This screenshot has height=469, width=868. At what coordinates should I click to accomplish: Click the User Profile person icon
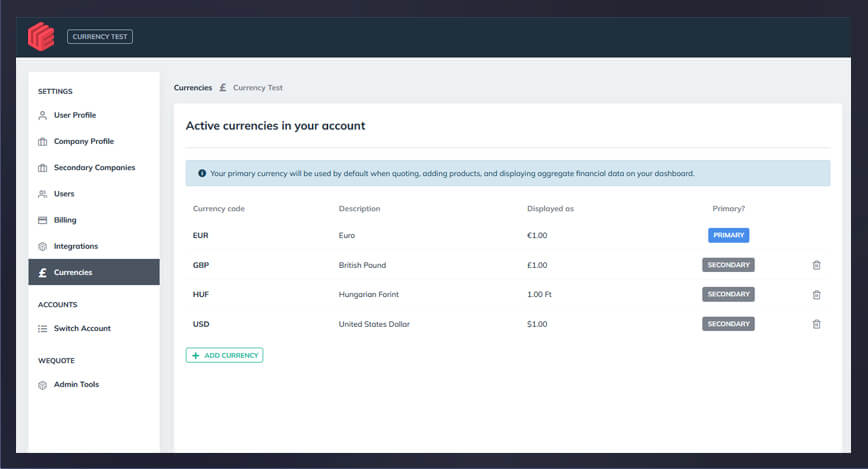point(42,116)
